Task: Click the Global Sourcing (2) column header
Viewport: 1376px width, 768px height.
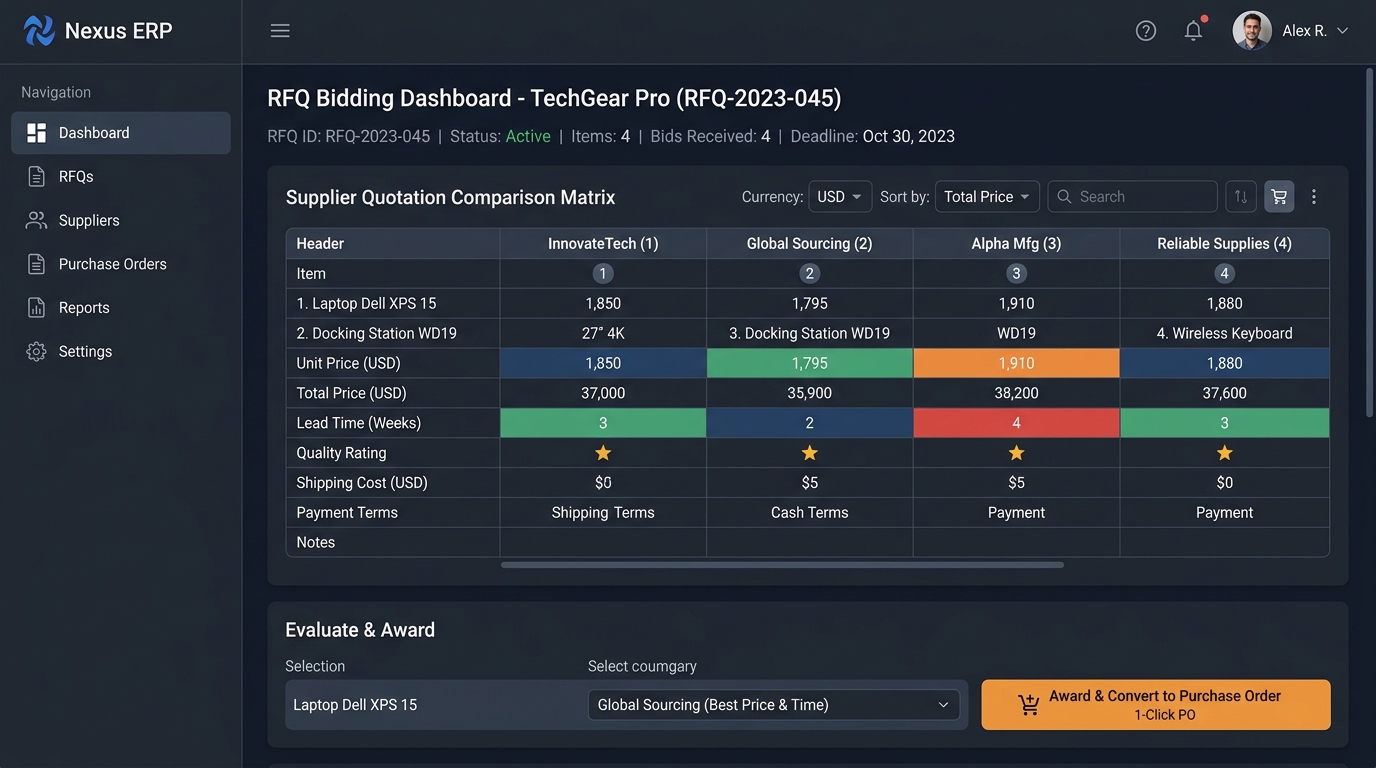Action: (810, 244)
